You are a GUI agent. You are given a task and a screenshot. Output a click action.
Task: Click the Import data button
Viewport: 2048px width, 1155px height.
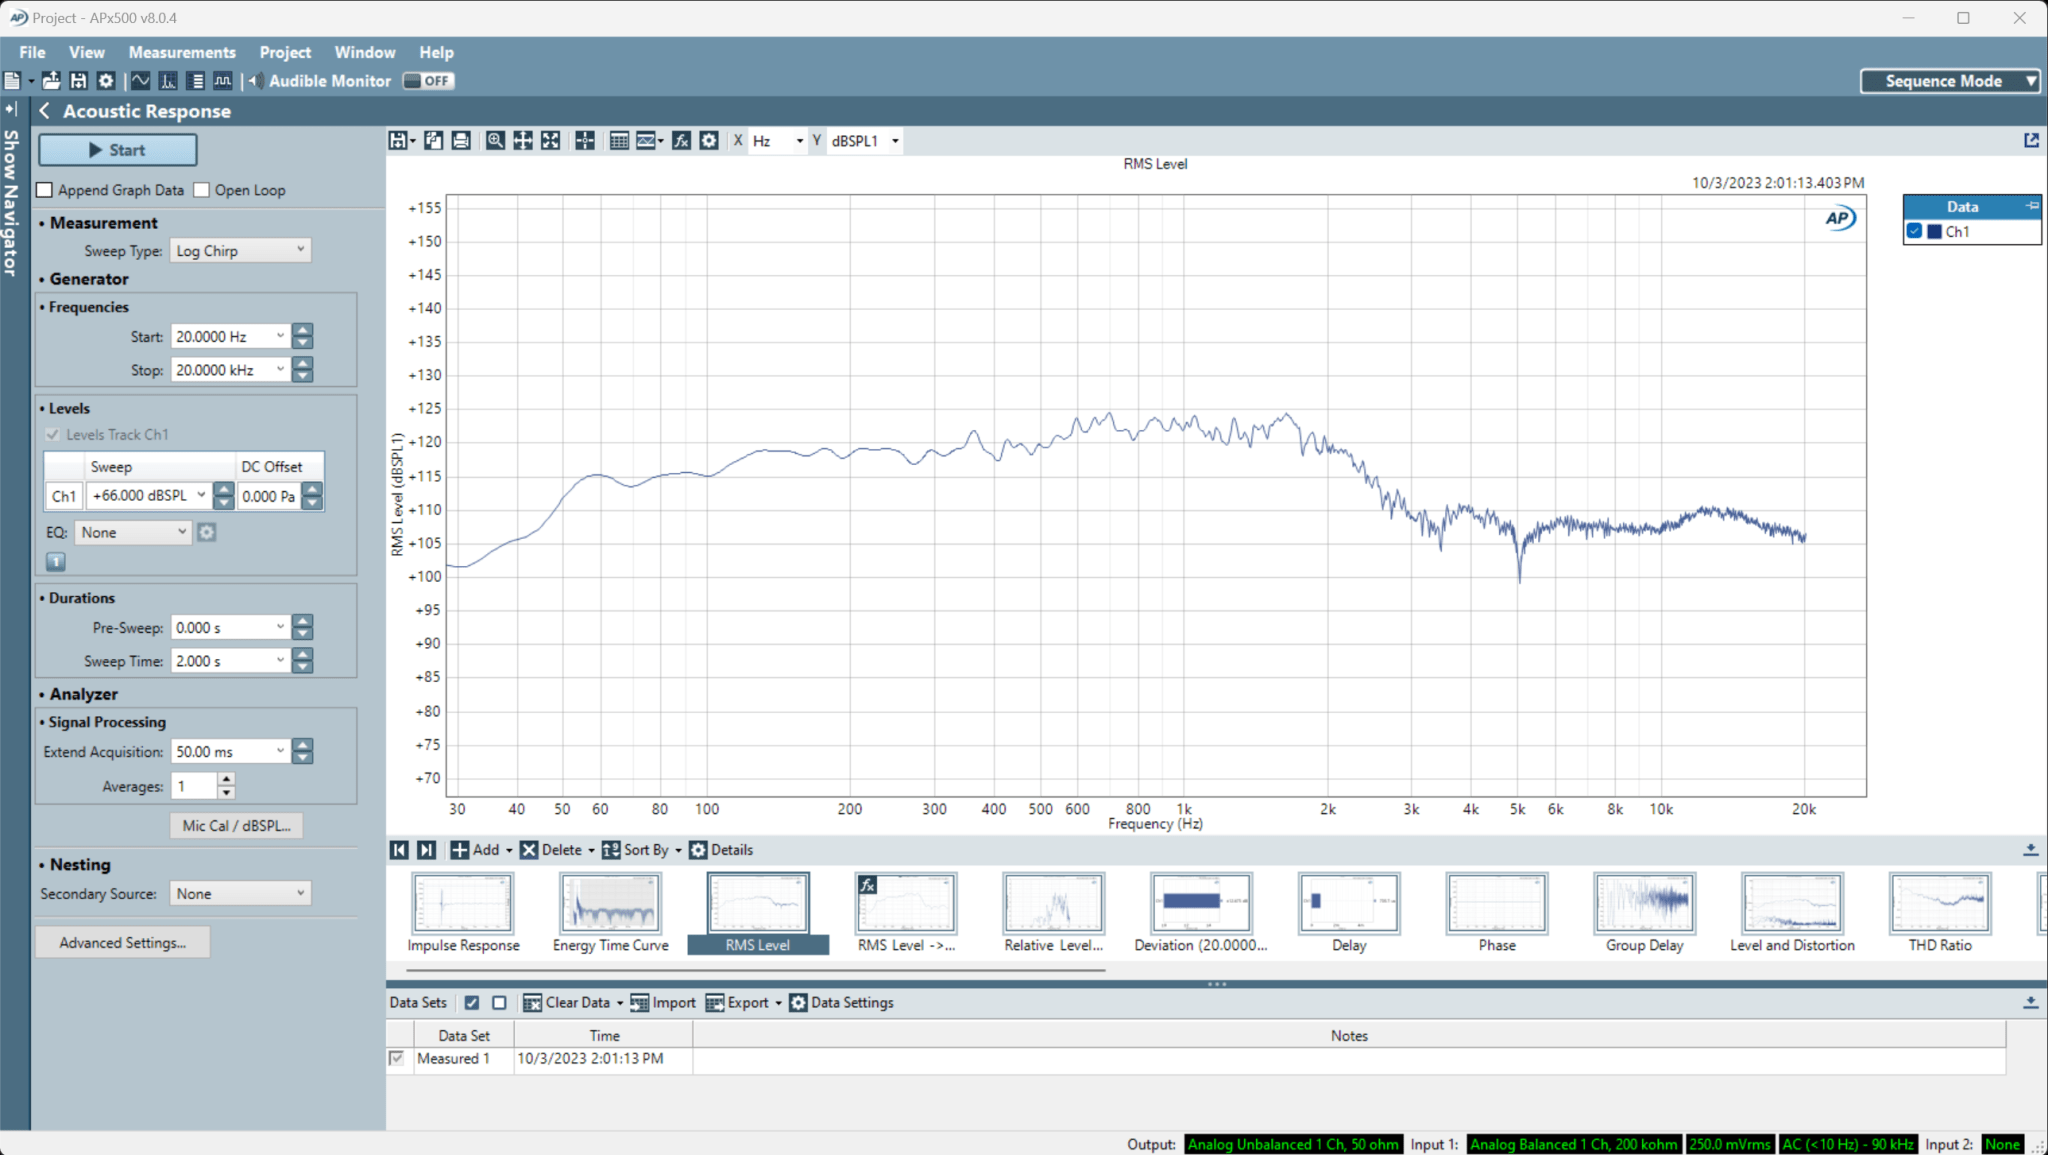pyautogui.click(x=663, y=1003)
